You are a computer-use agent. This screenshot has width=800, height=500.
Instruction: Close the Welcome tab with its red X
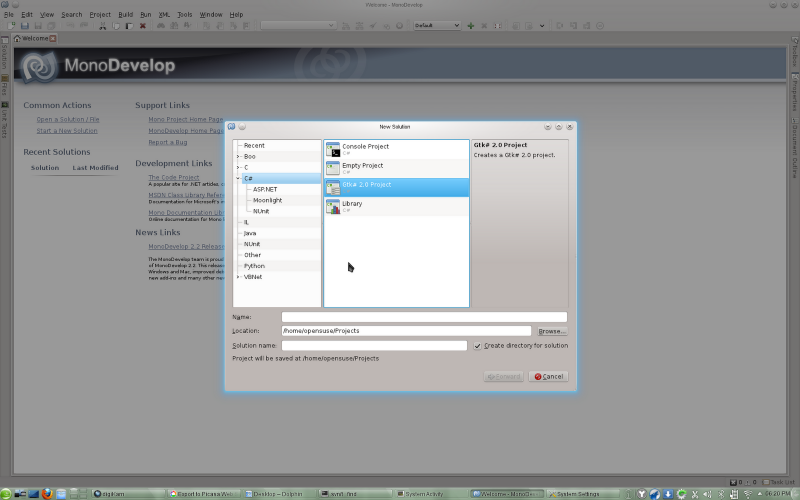(x=53, y=38)
